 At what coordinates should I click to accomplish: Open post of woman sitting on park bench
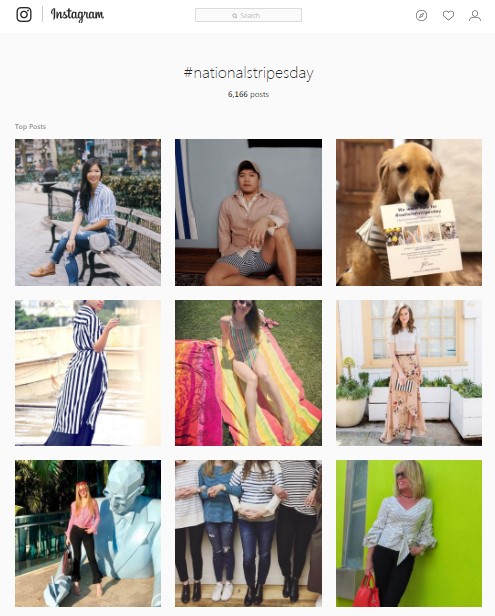point(88,212)
